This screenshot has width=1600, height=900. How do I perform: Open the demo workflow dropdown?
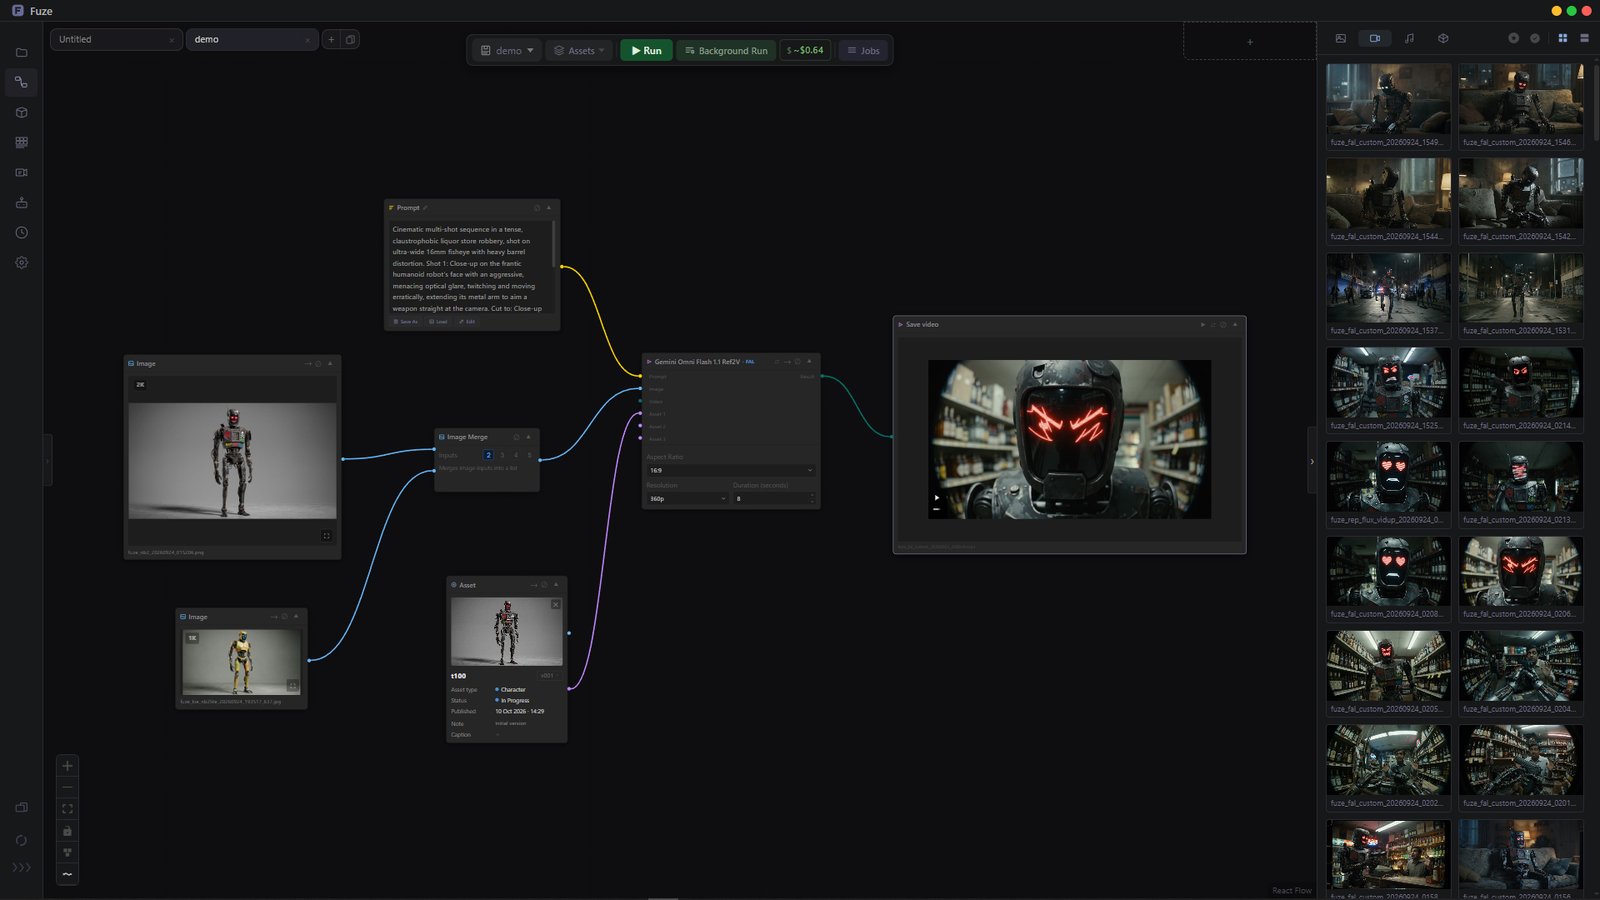(507, 50)
